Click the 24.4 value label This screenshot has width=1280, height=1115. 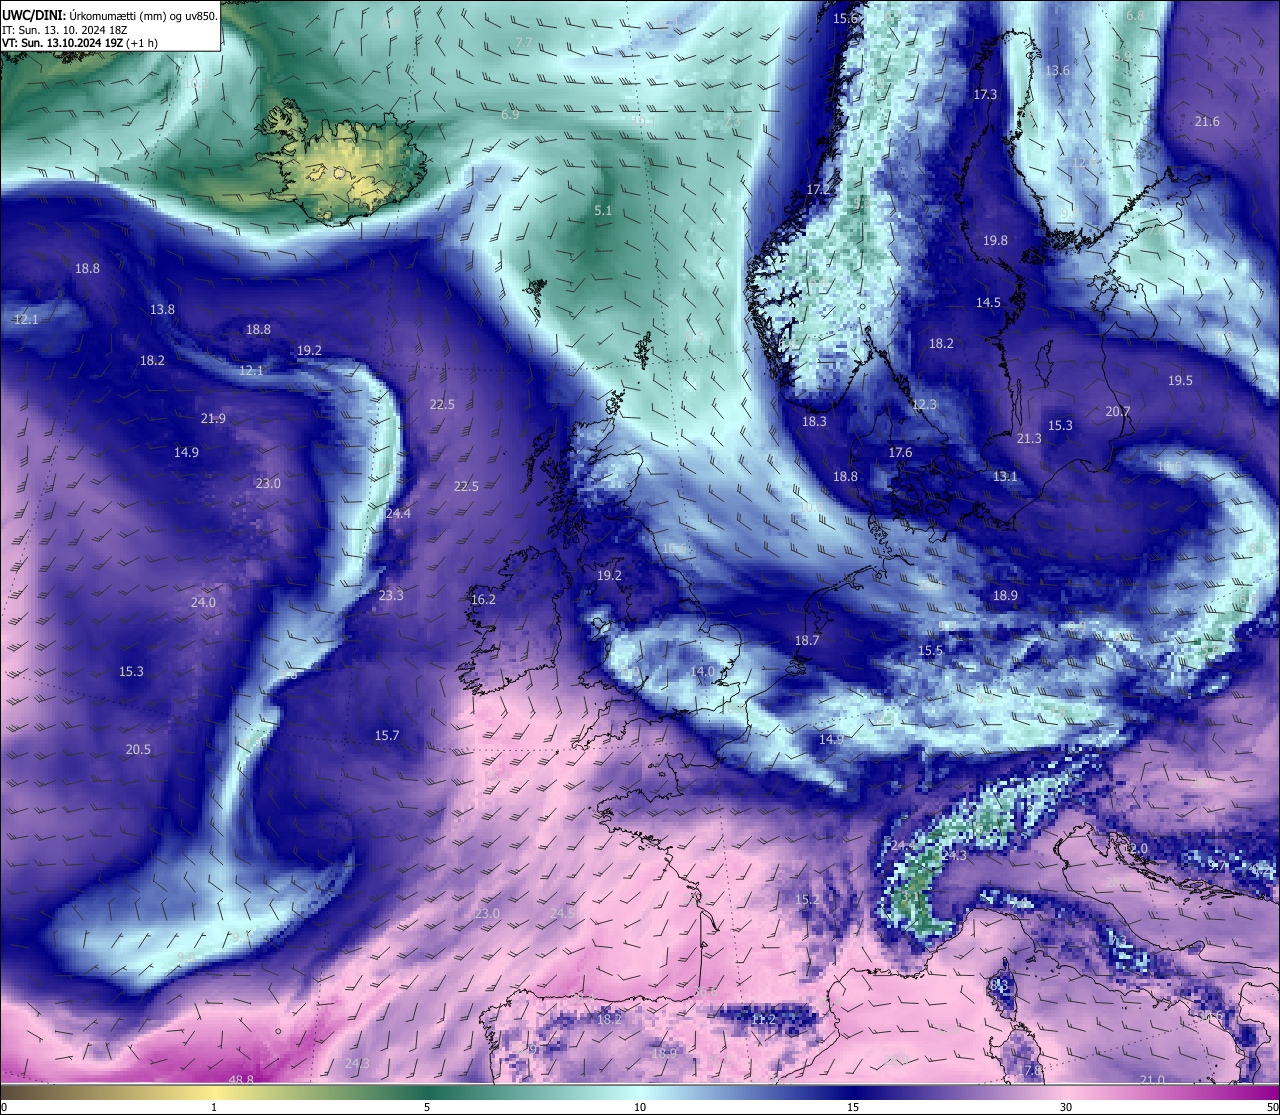point(398,514)
